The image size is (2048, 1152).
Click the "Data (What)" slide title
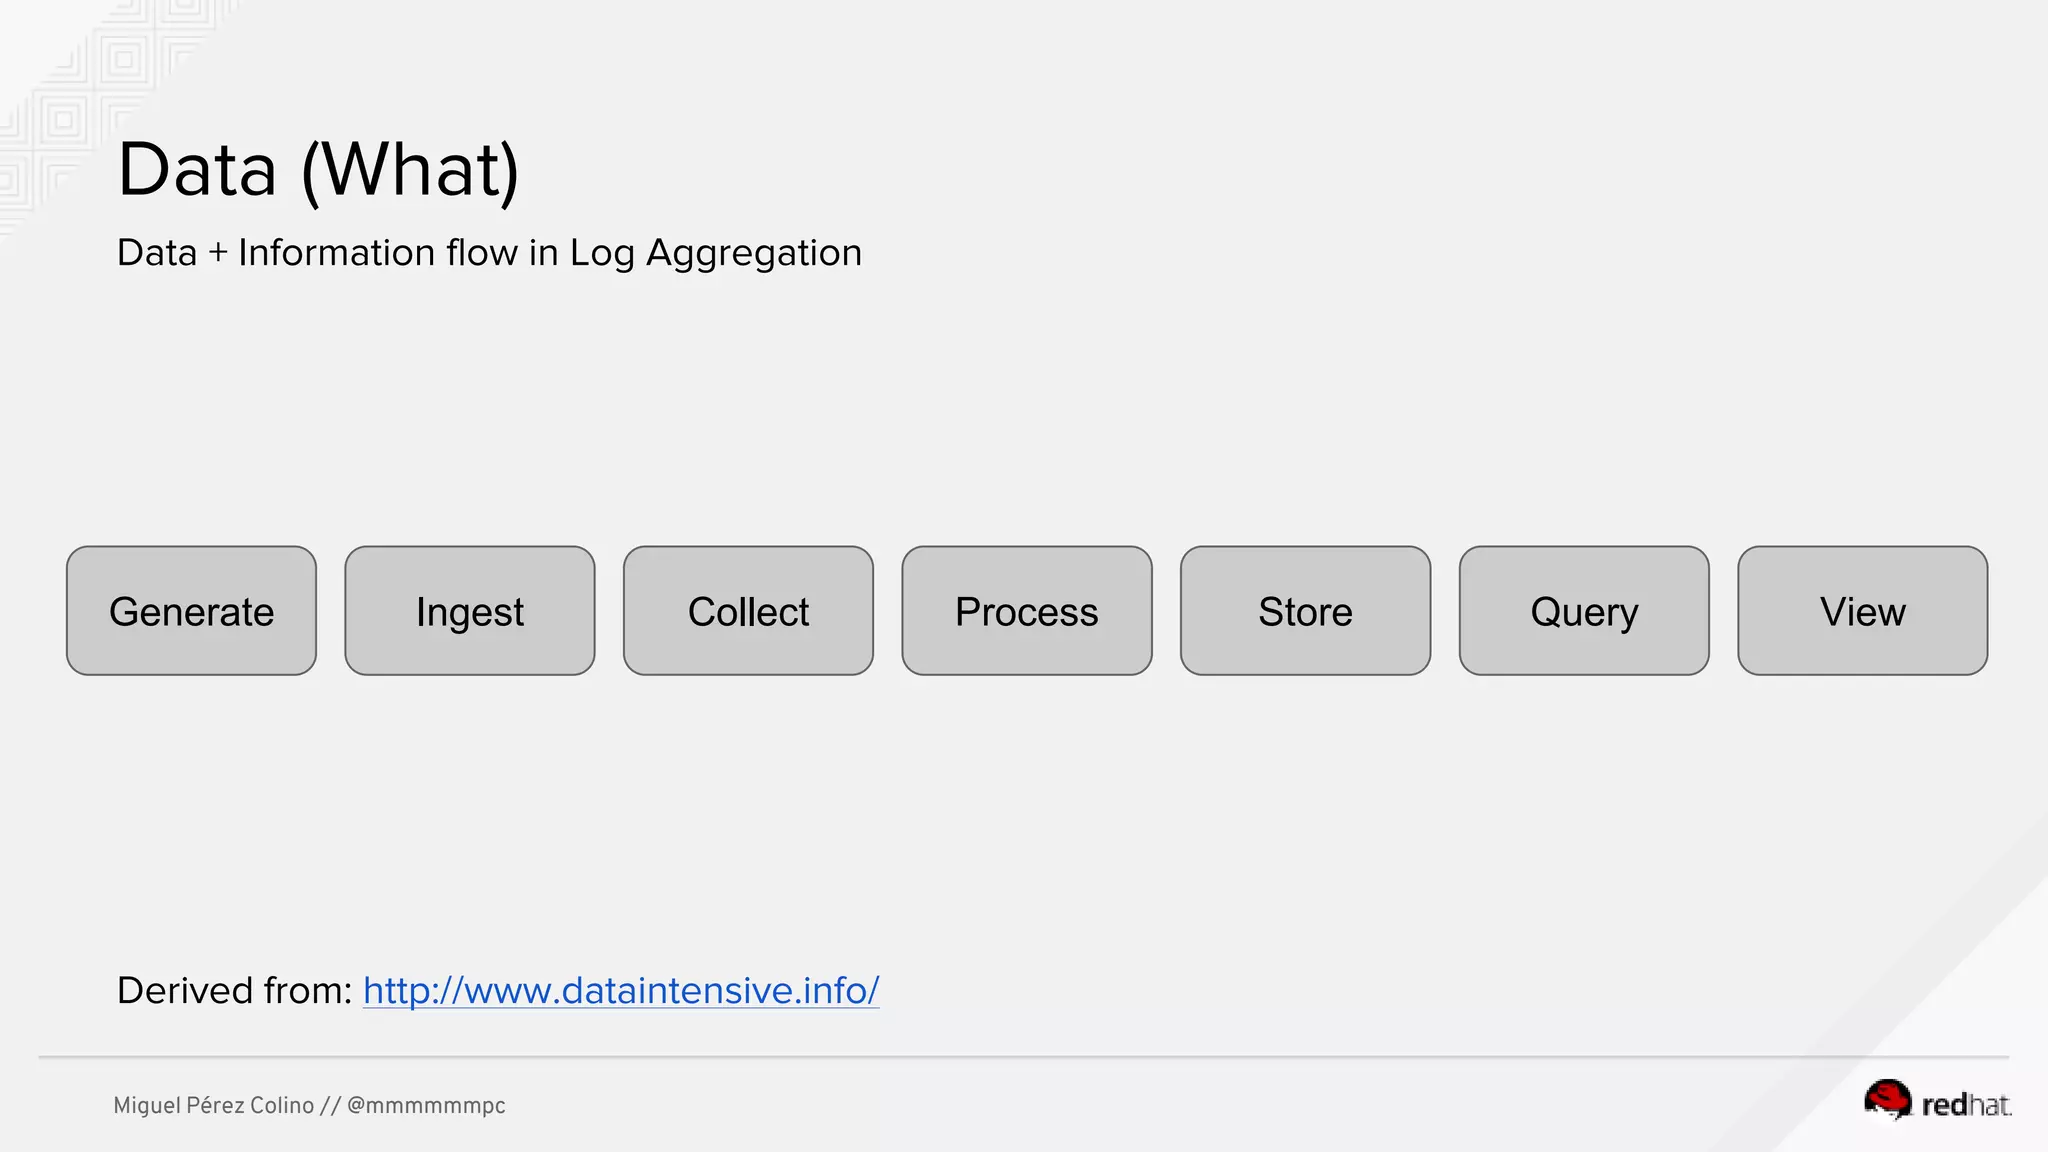point(318,170)
